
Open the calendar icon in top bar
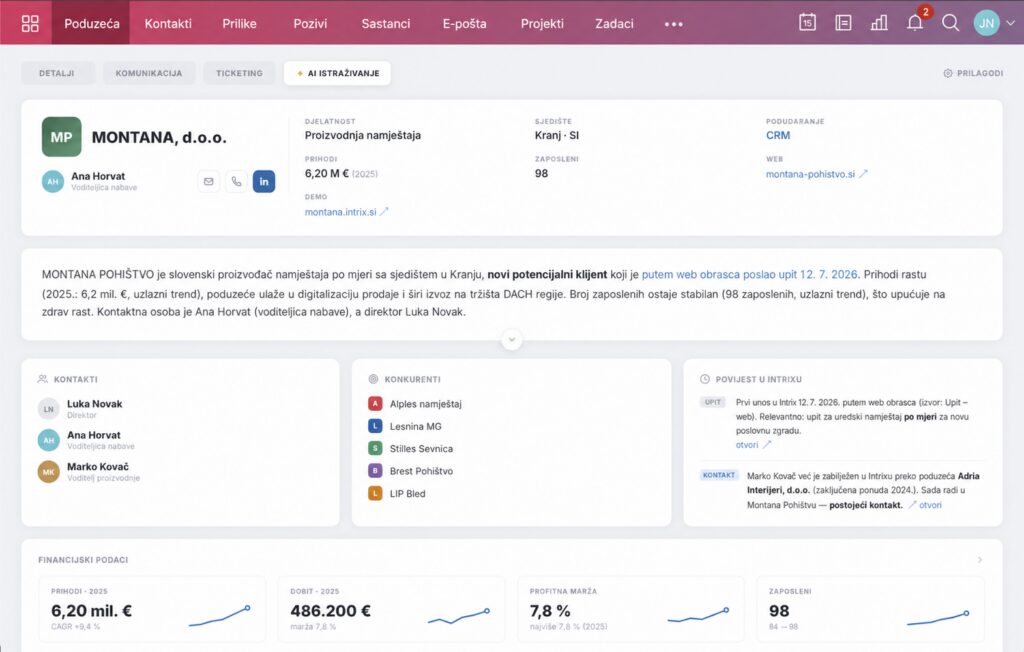pyautogui.click(x=807, y=22)
